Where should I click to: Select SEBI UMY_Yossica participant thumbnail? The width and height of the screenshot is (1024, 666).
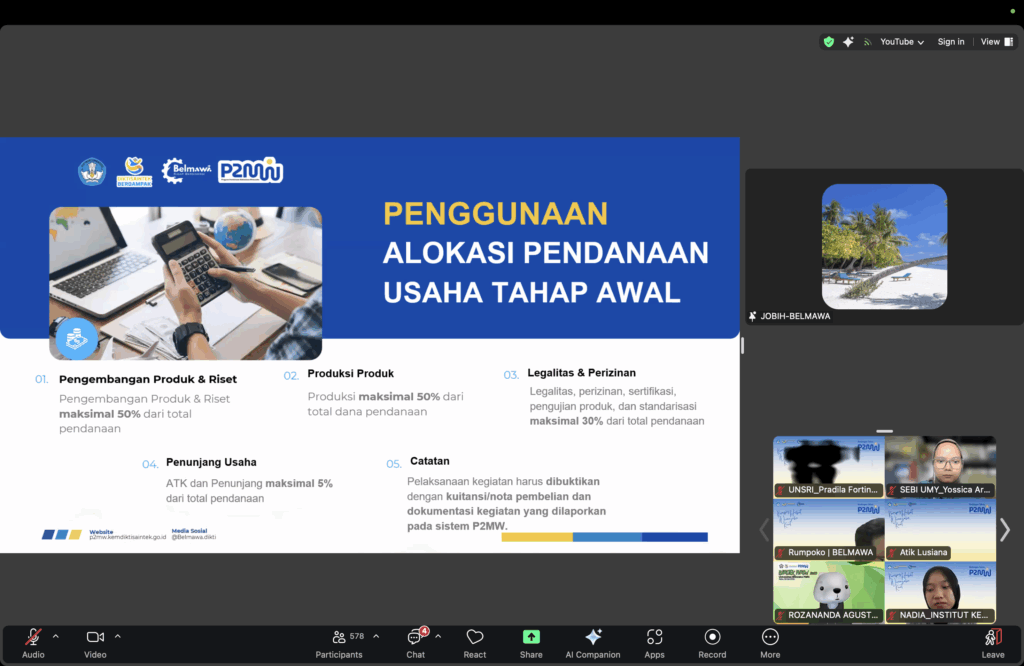coord(940,467)
